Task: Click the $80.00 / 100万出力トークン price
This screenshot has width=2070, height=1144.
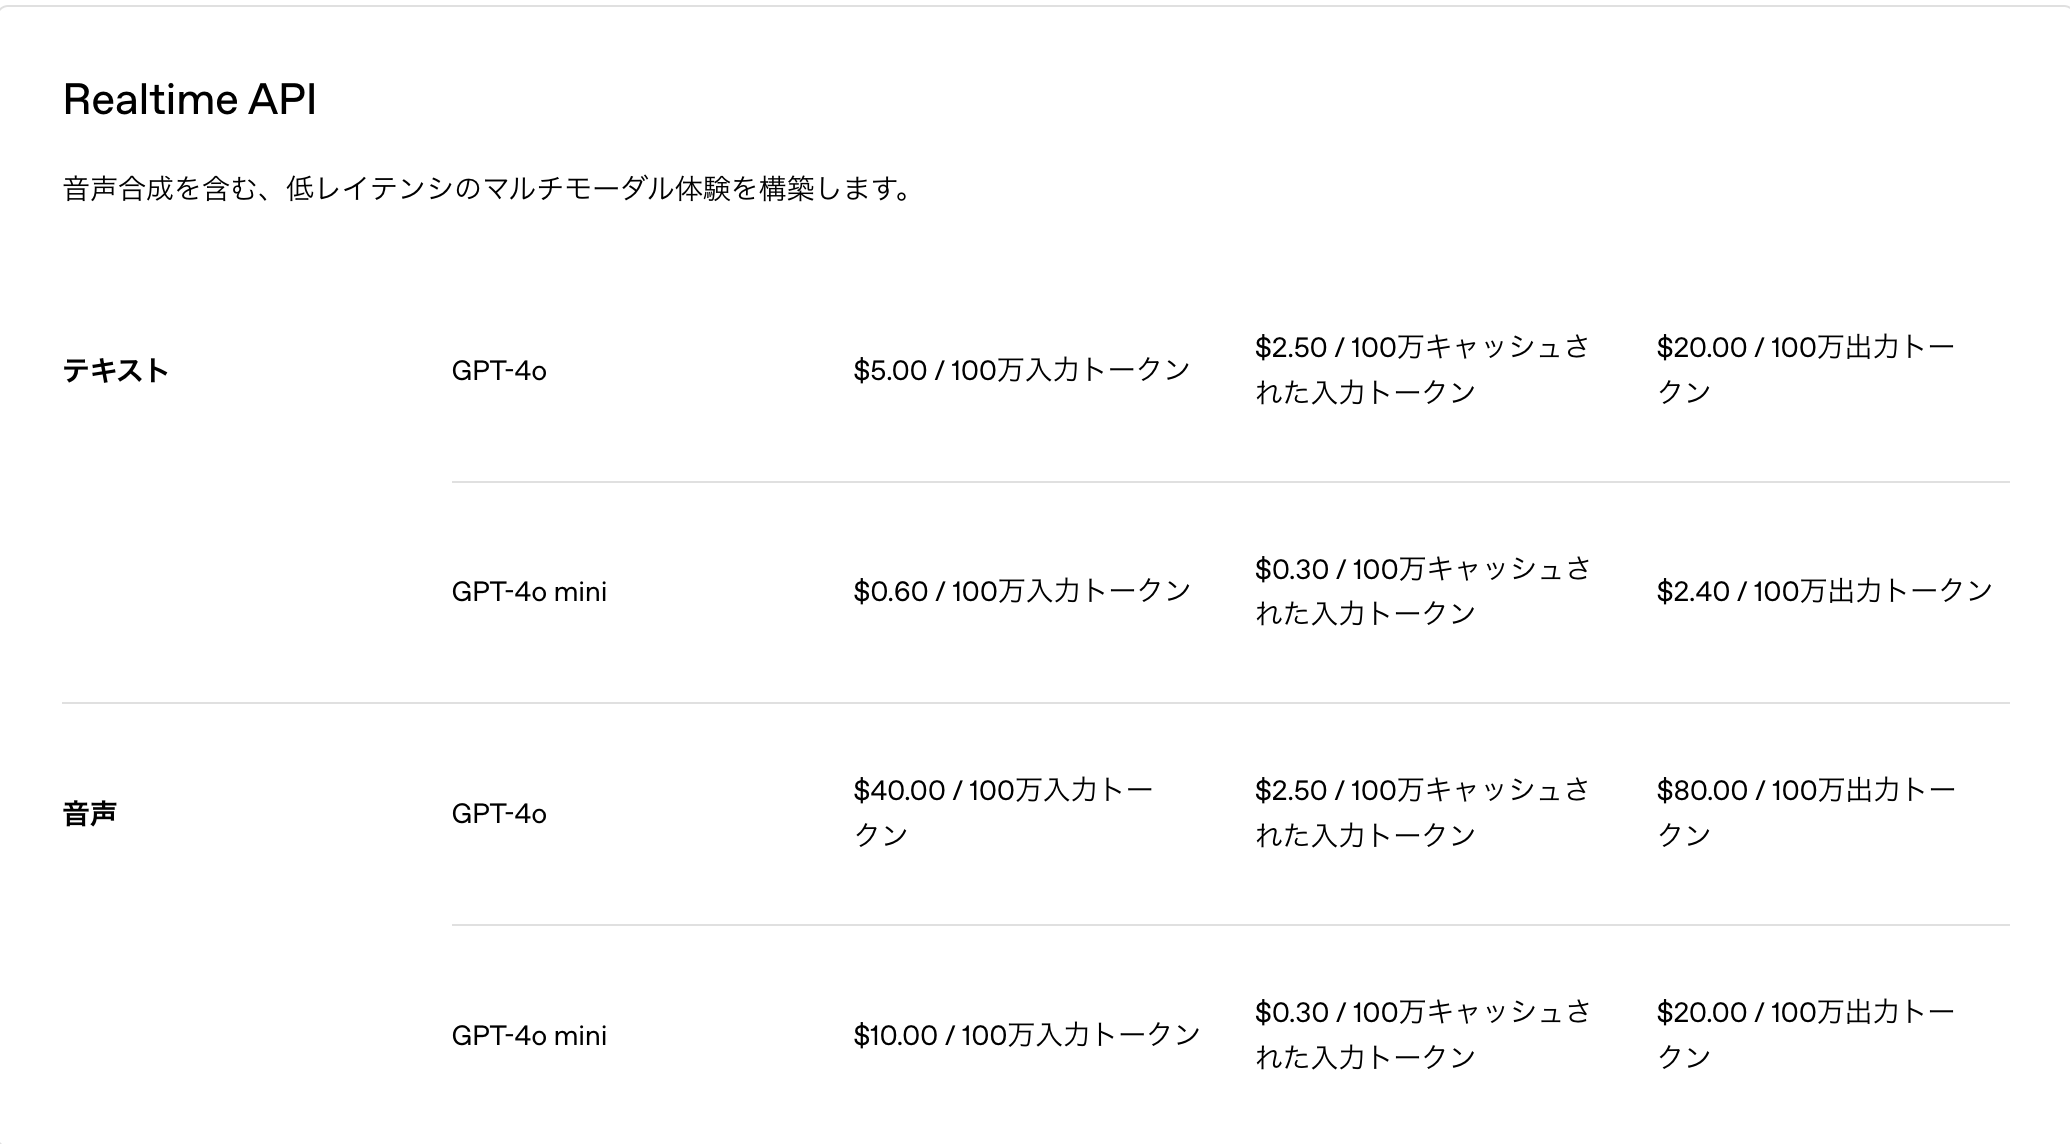Action: tap(1806, 812)
